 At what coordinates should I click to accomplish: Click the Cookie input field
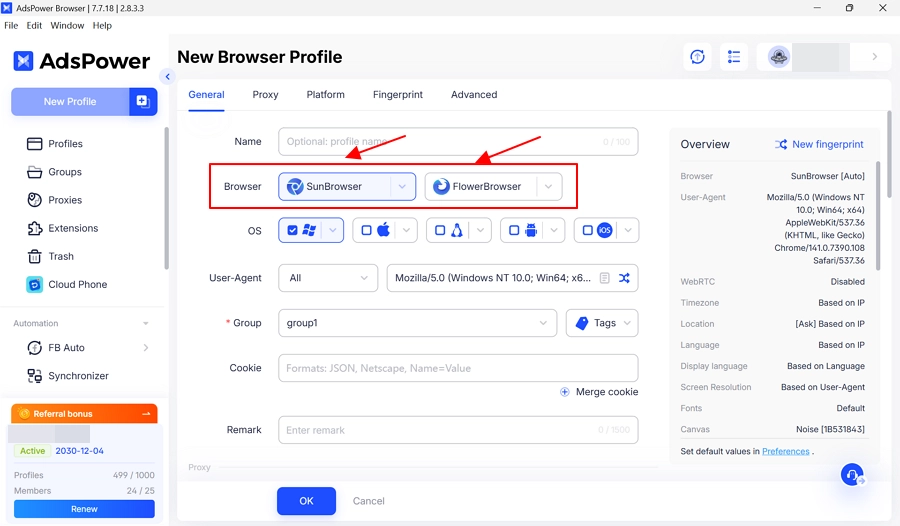click(x=458, y=368)
